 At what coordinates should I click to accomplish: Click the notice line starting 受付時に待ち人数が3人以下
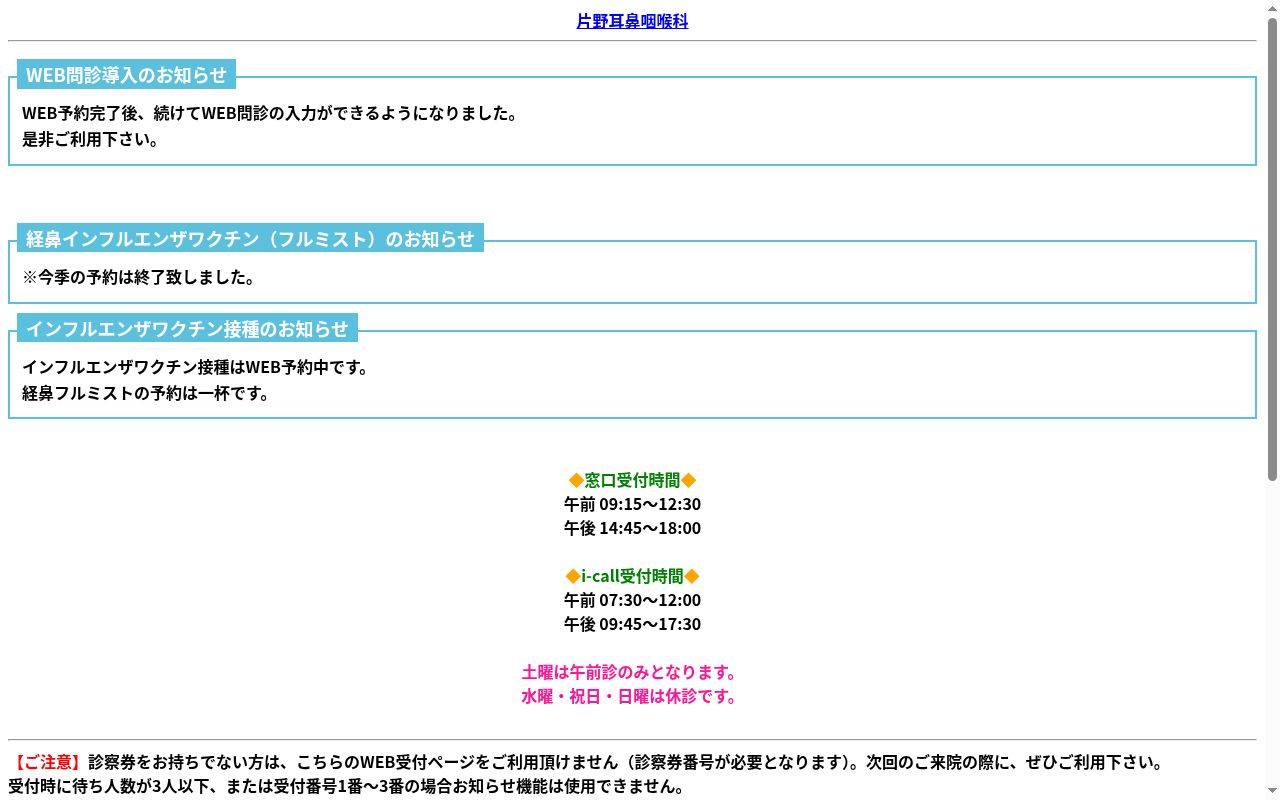(x=346, y=787)
